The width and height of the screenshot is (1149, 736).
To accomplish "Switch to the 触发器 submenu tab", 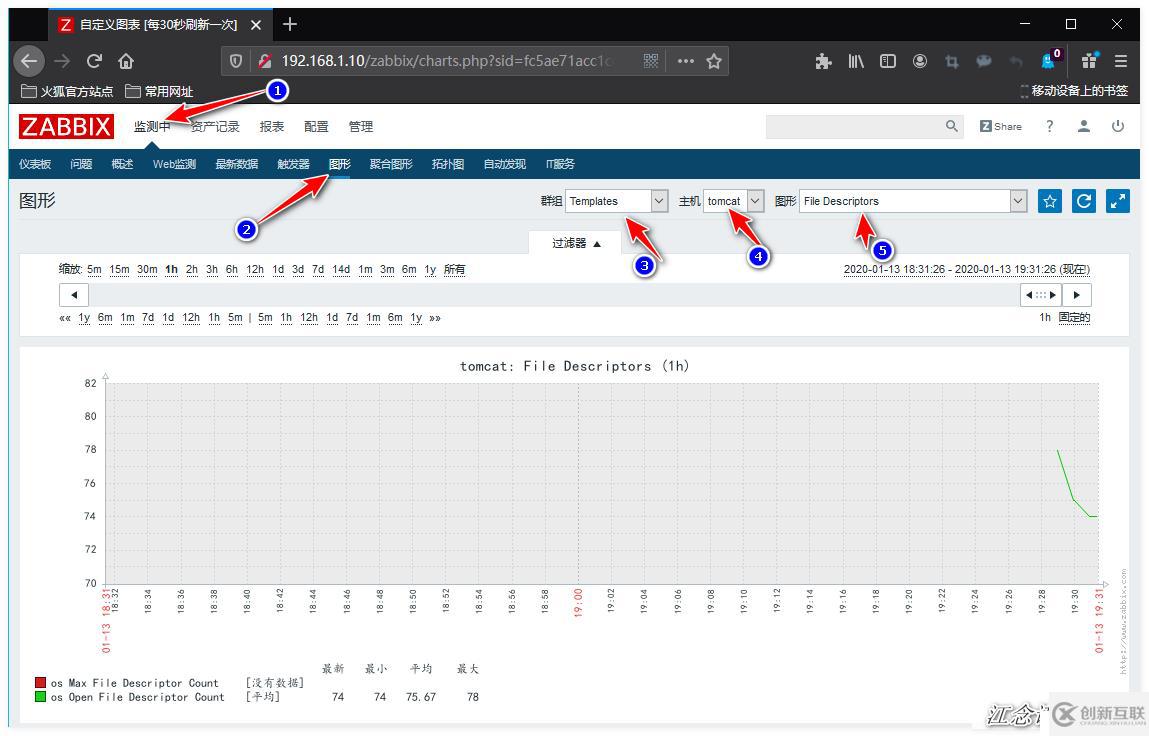I will click(x=293, y=163).
